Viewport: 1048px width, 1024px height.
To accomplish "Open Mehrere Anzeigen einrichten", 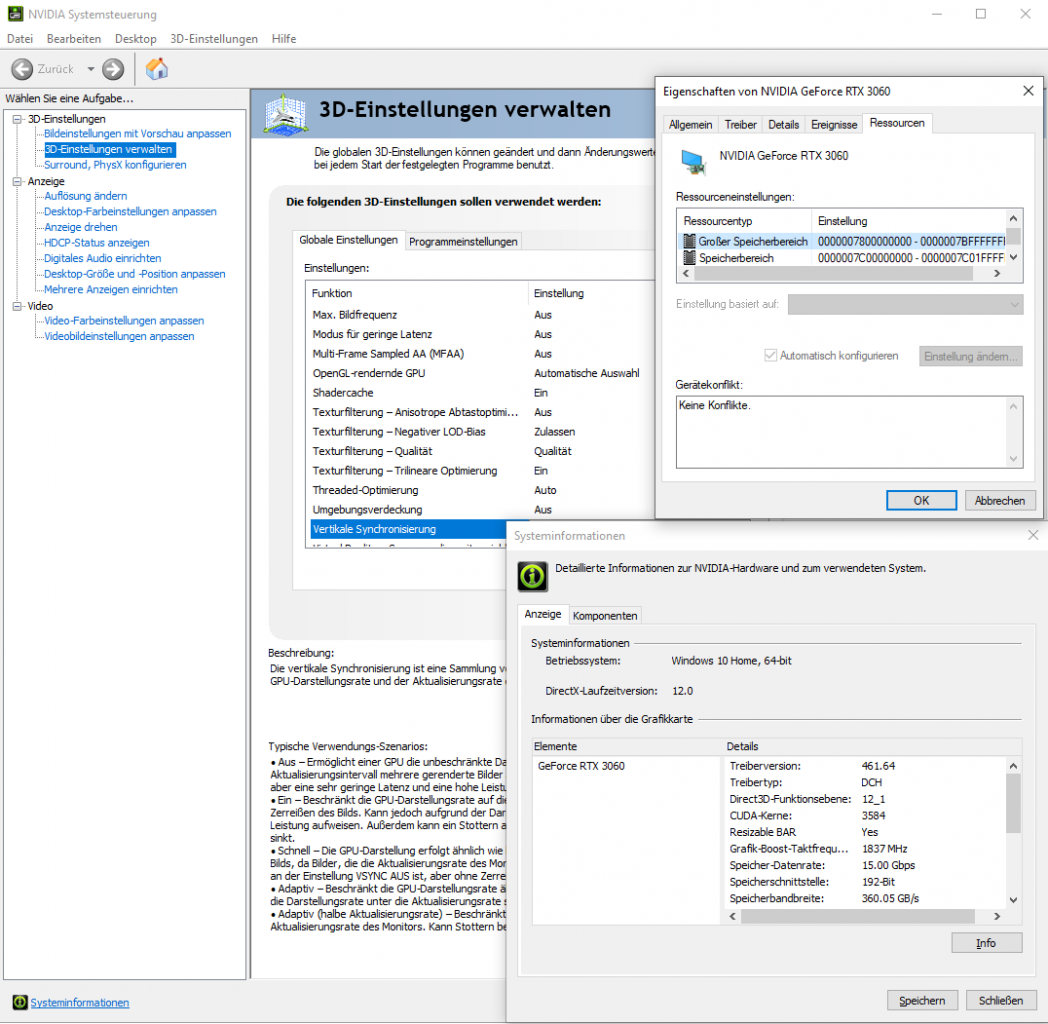I will (x=111, y=289).
